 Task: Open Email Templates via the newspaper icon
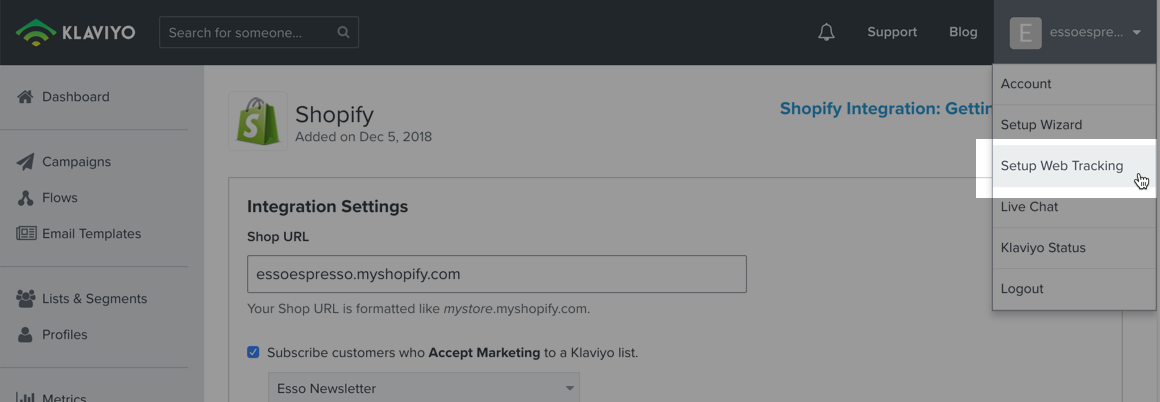27,234
